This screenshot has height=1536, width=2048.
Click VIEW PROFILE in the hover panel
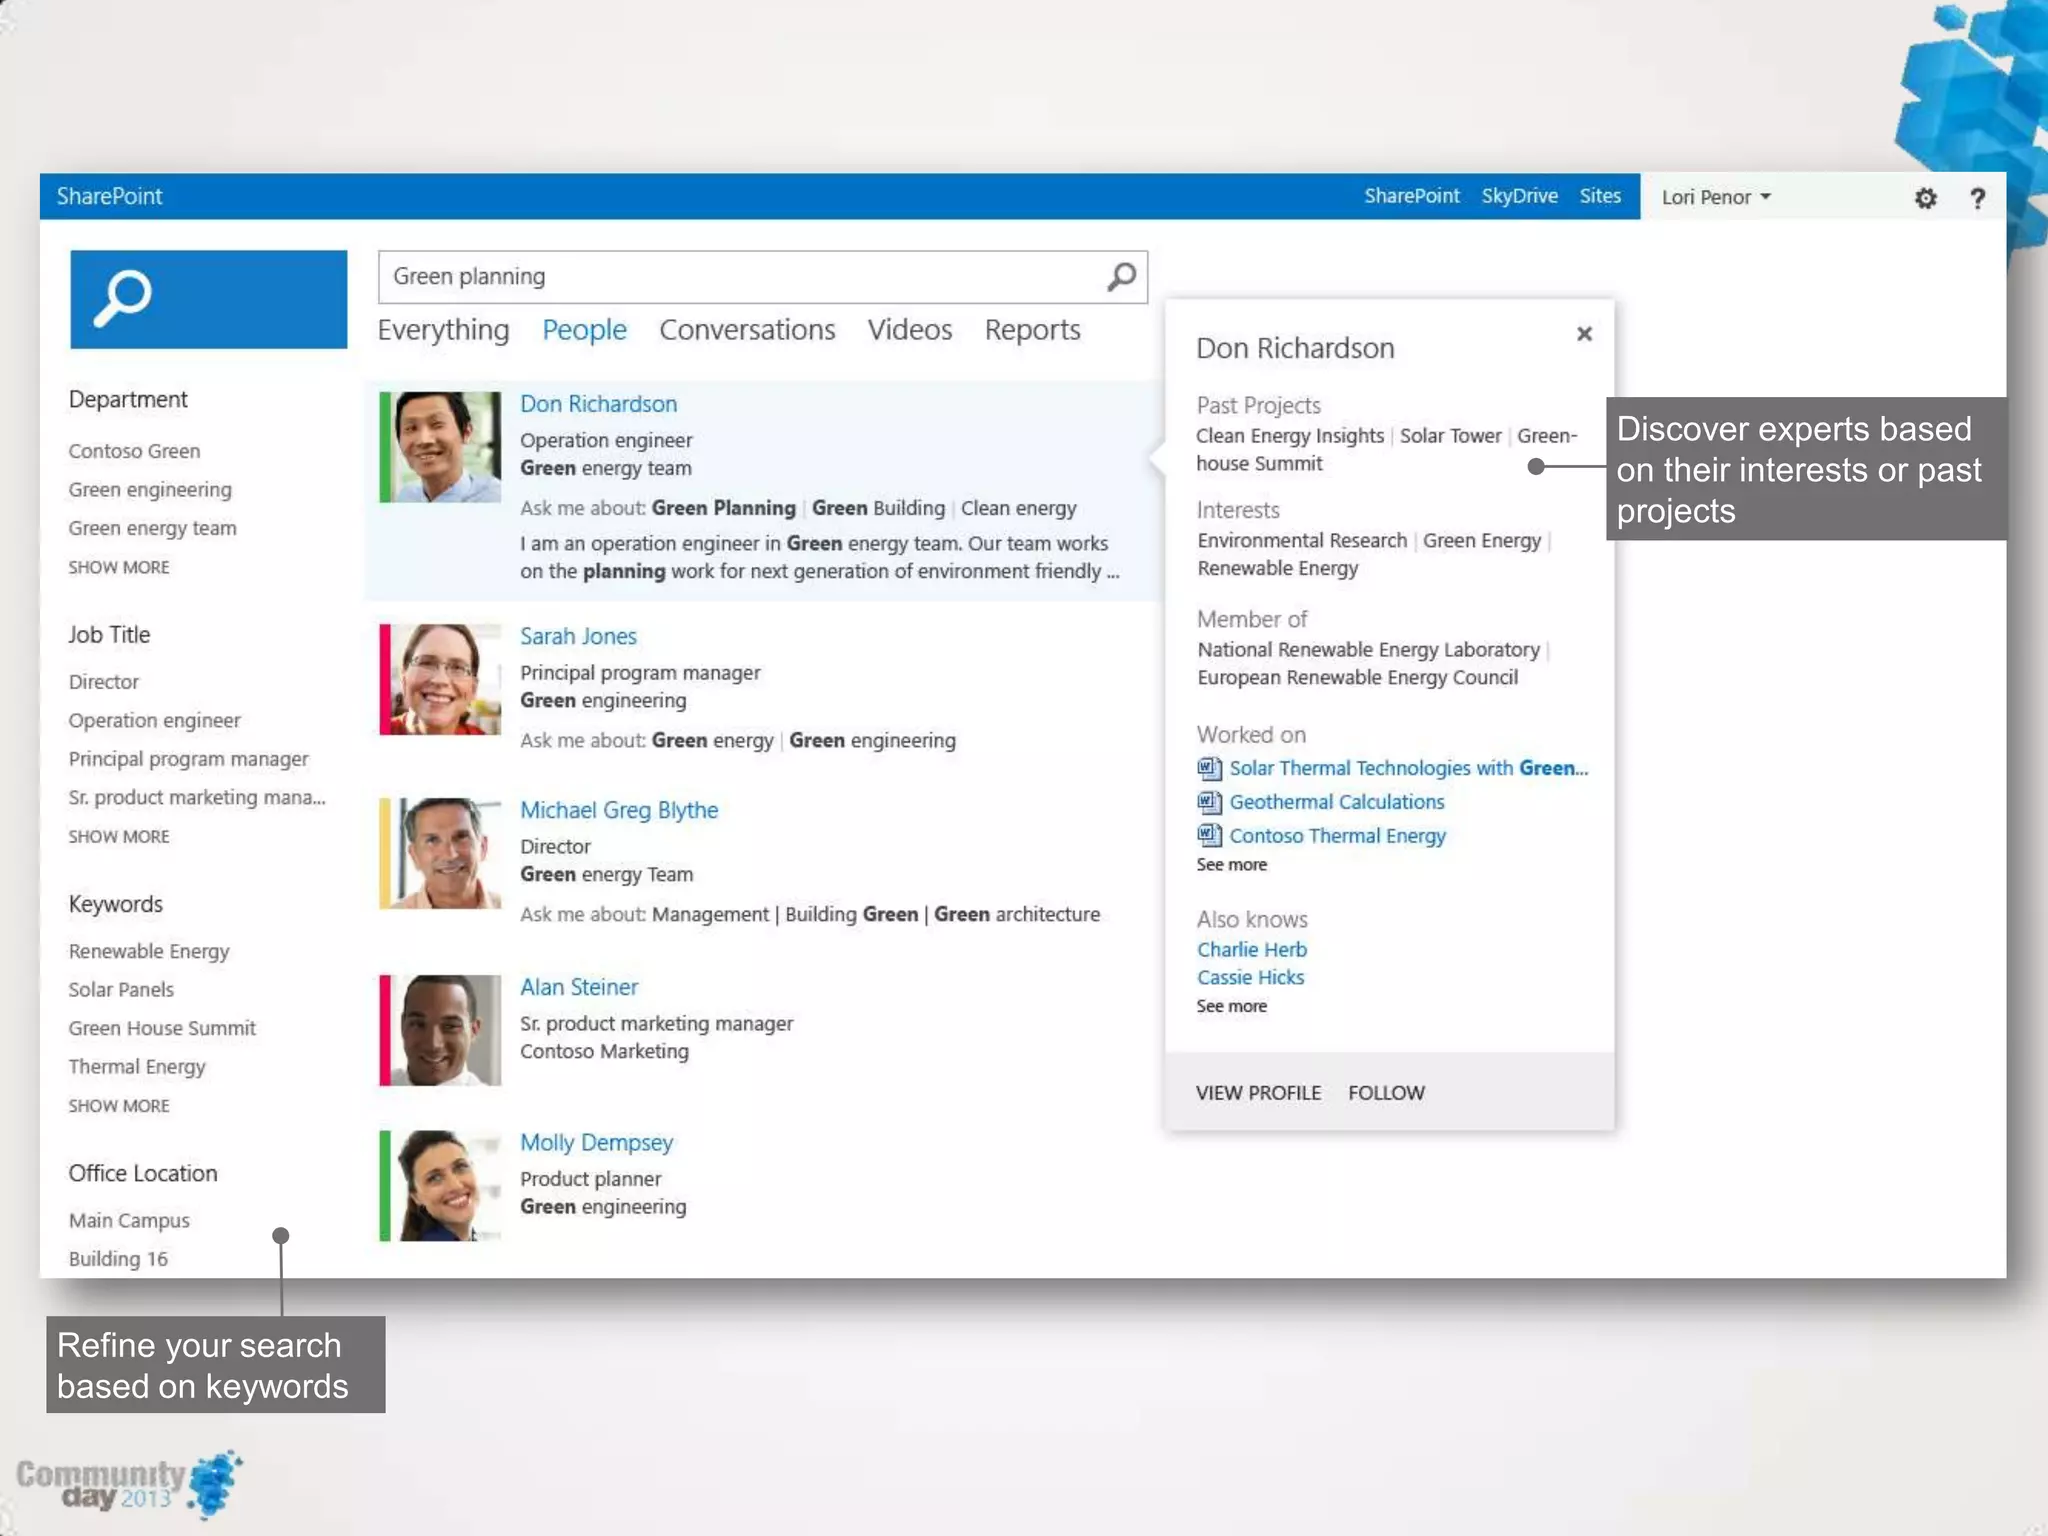1258,1093
